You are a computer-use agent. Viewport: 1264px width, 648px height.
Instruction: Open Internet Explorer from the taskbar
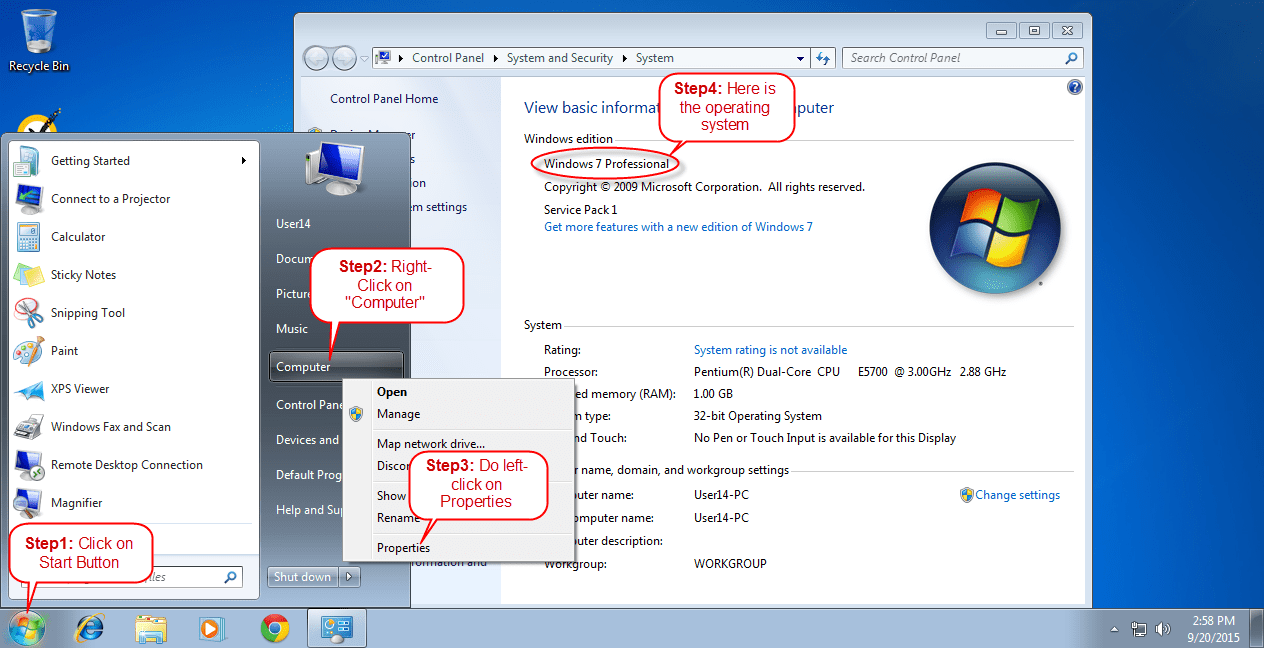click(90, 628)
